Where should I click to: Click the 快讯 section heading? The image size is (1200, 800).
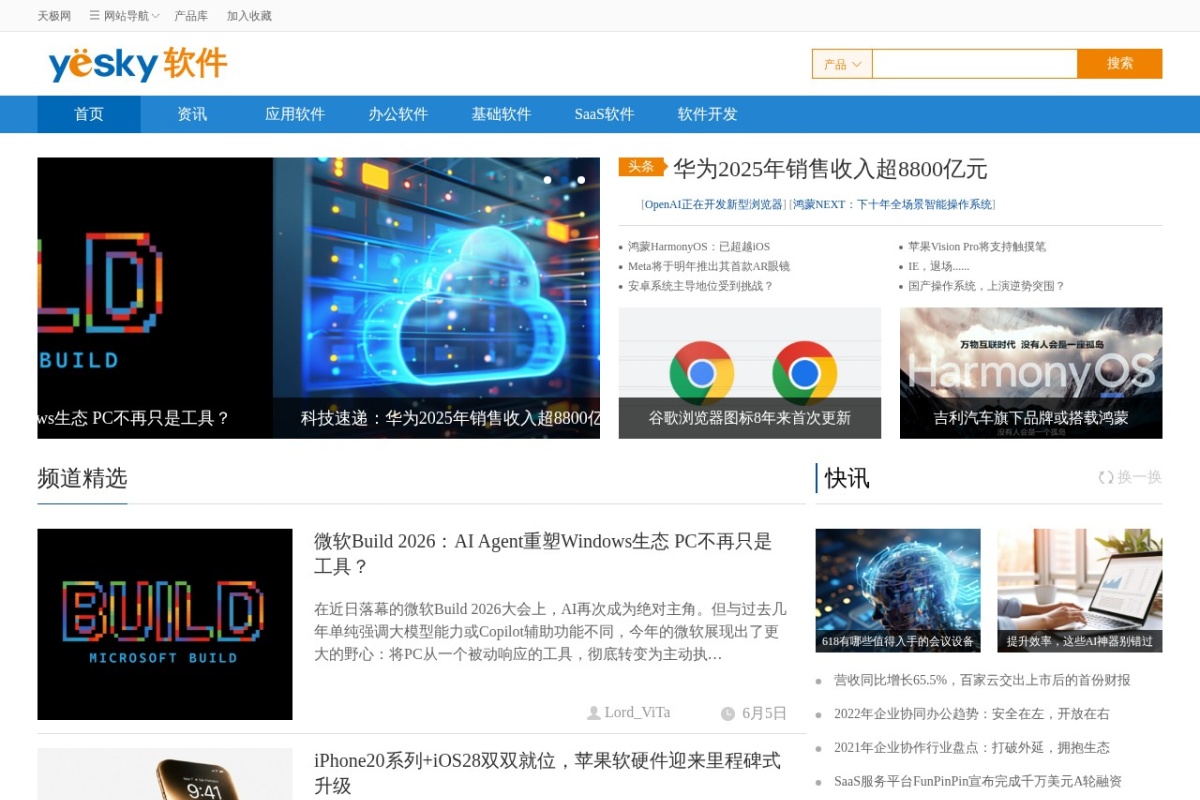coord(847,478)
